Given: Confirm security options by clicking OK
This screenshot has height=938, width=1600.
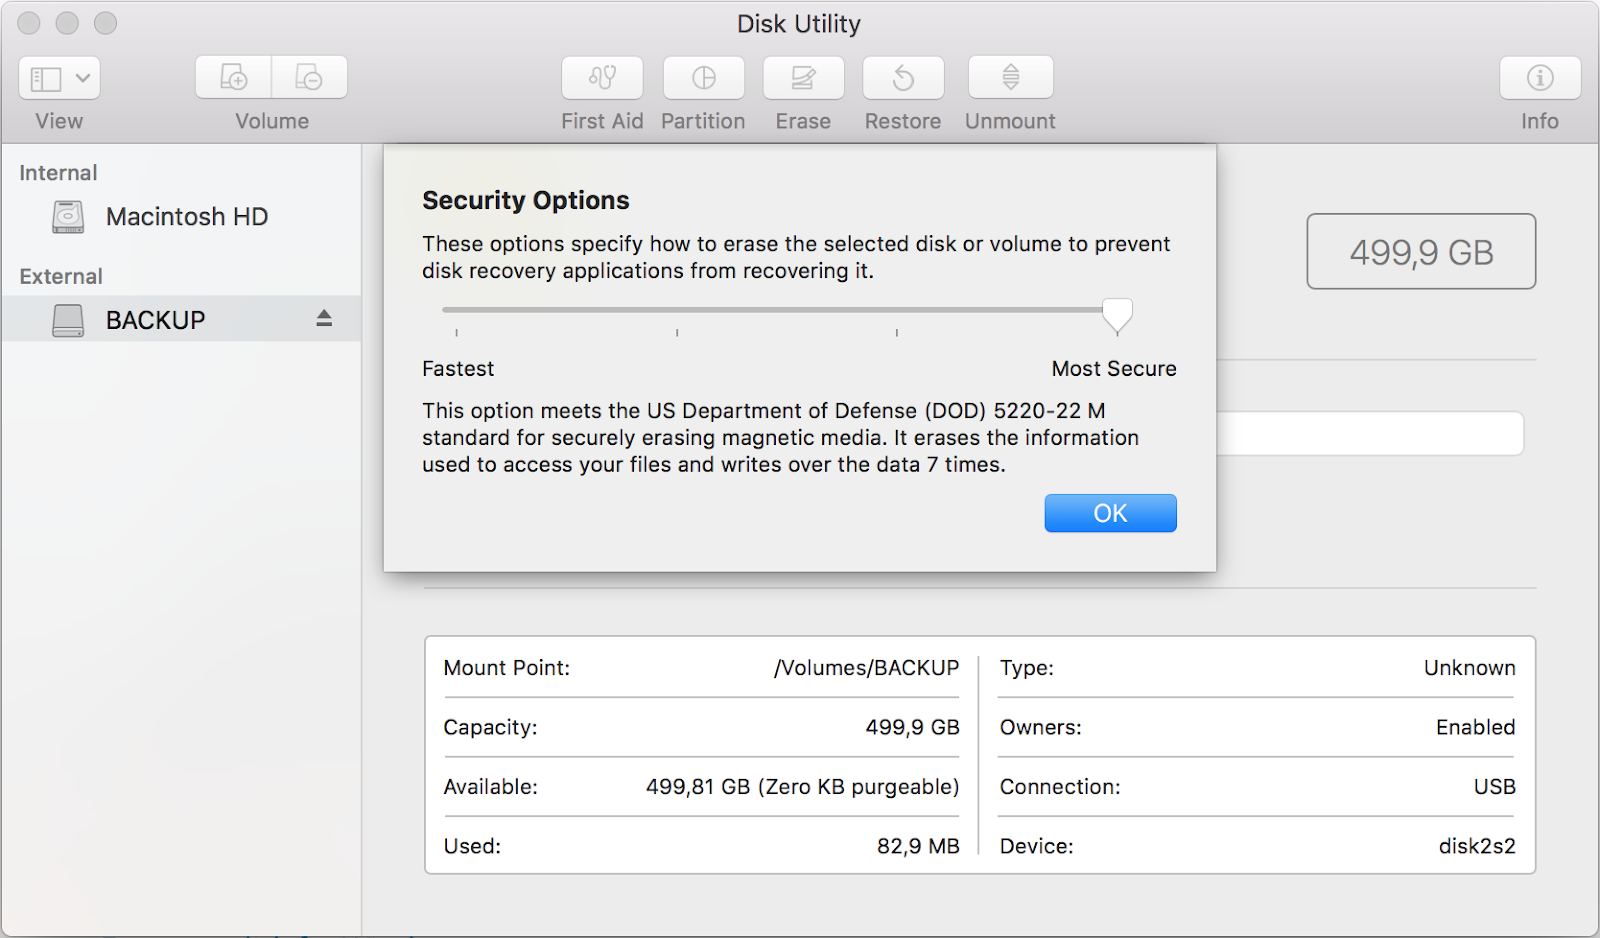Looking at the screenshot, I should click(x=1110, y=512).
